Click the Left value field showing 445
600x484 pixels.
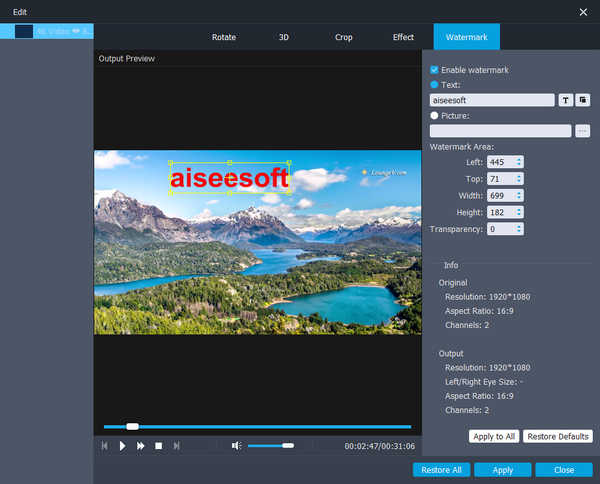click(501, 162)
